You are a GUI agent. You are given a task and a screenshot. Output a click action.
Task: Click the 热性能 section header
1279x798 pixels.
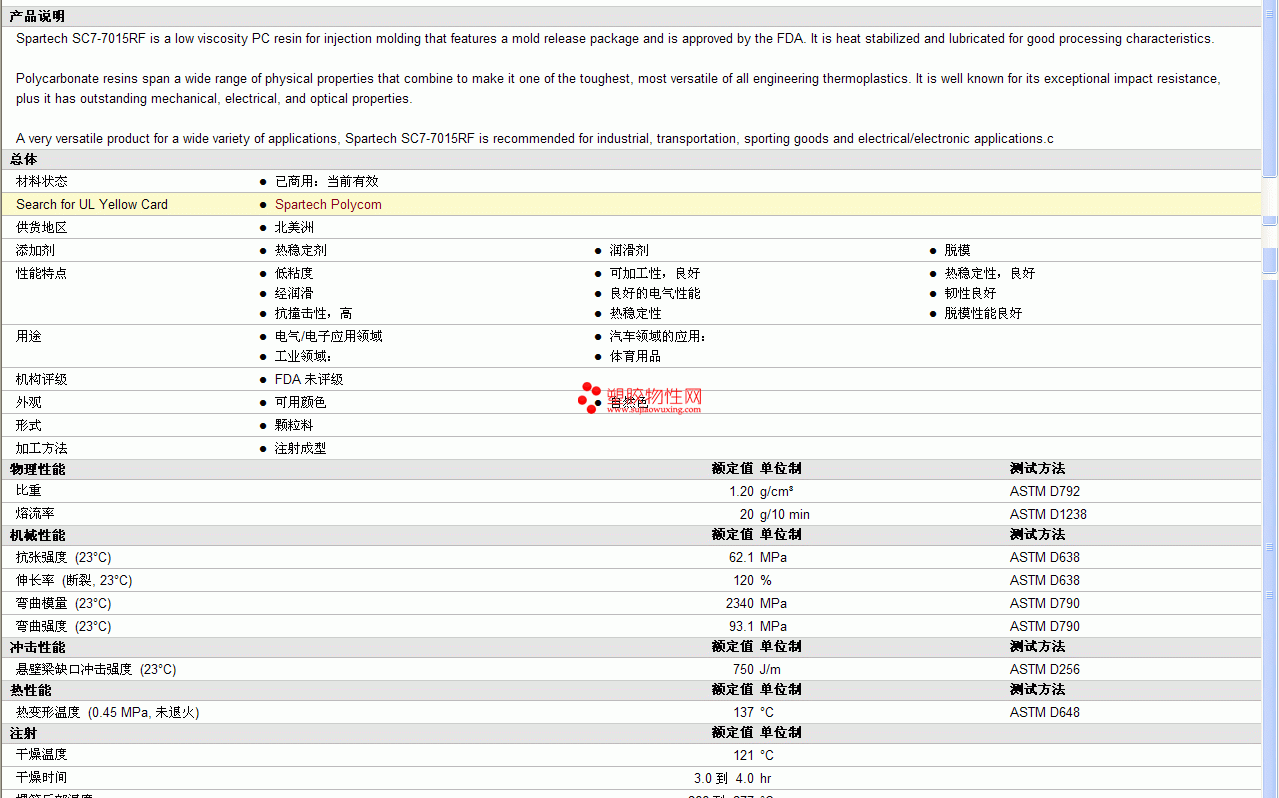[x=31, y=690]
